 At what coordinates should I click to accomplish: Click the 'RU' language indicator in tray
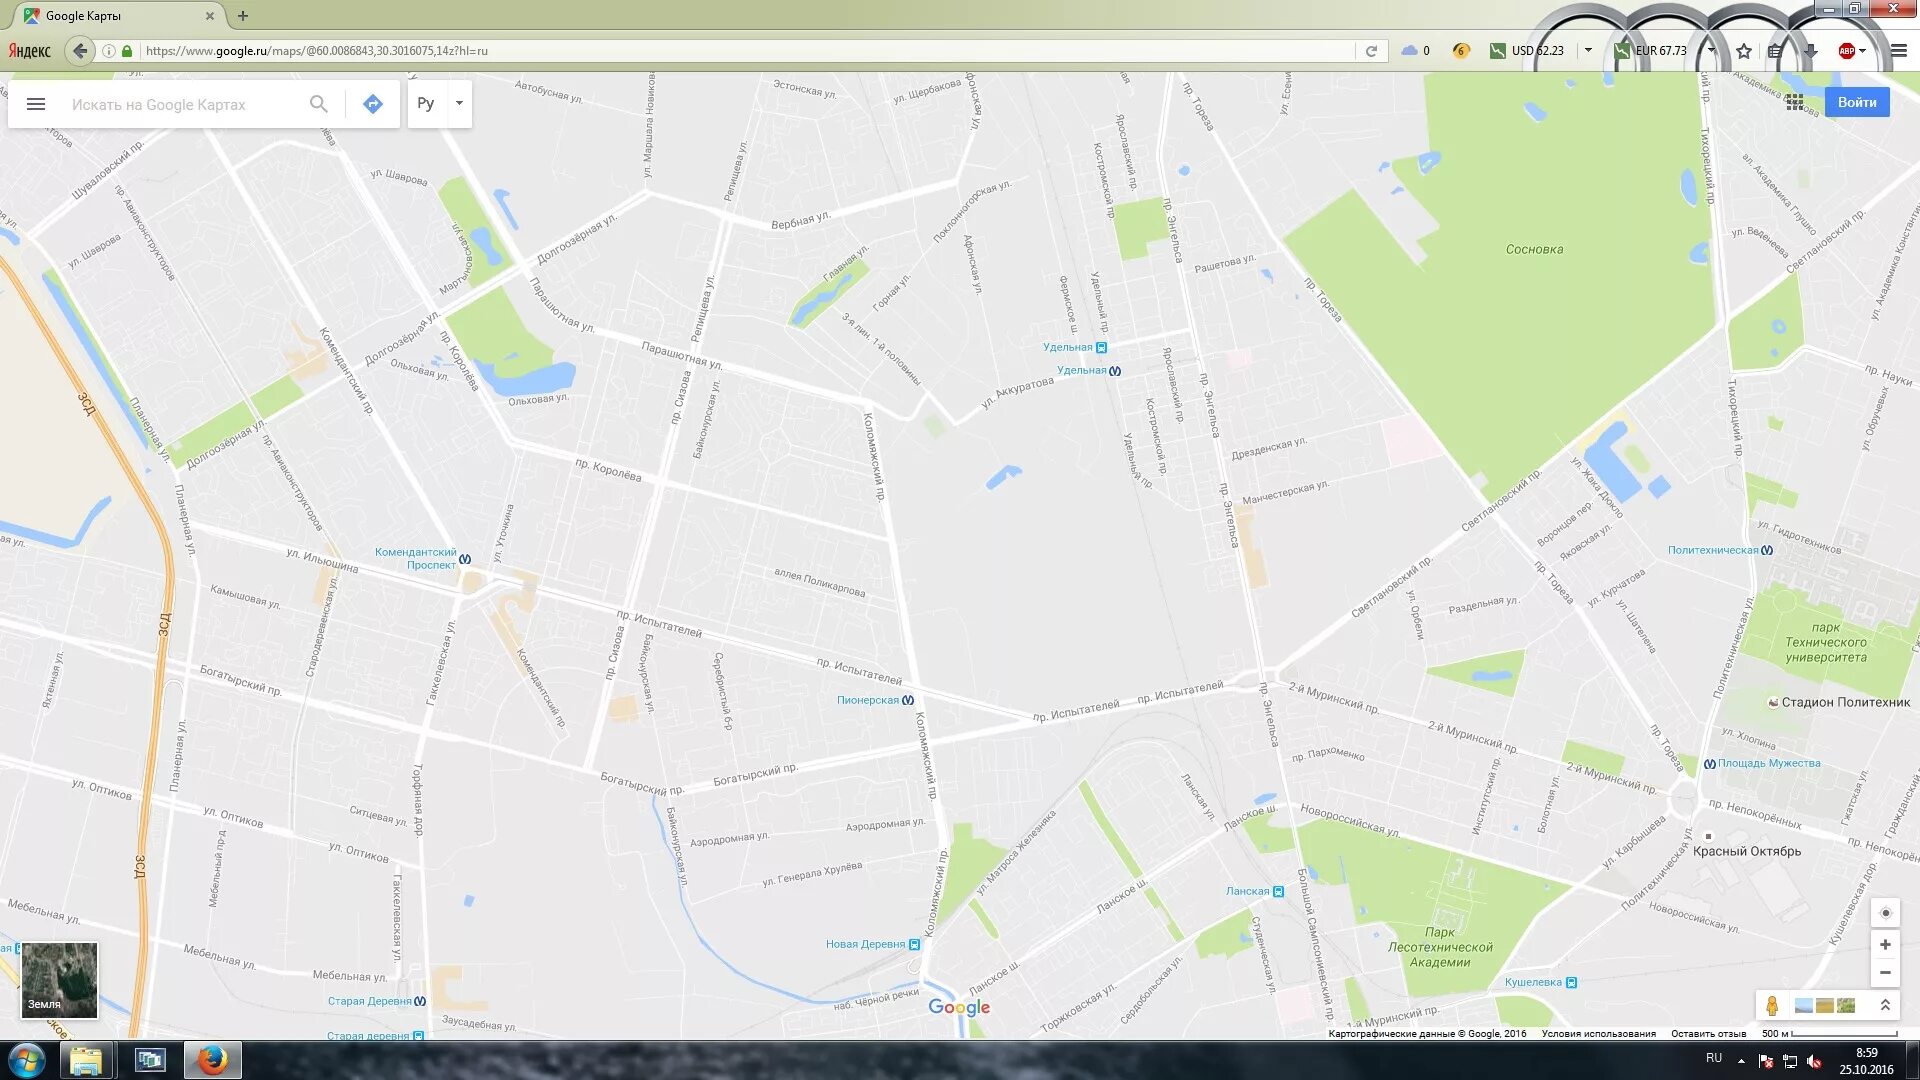coord(1714,1058)
